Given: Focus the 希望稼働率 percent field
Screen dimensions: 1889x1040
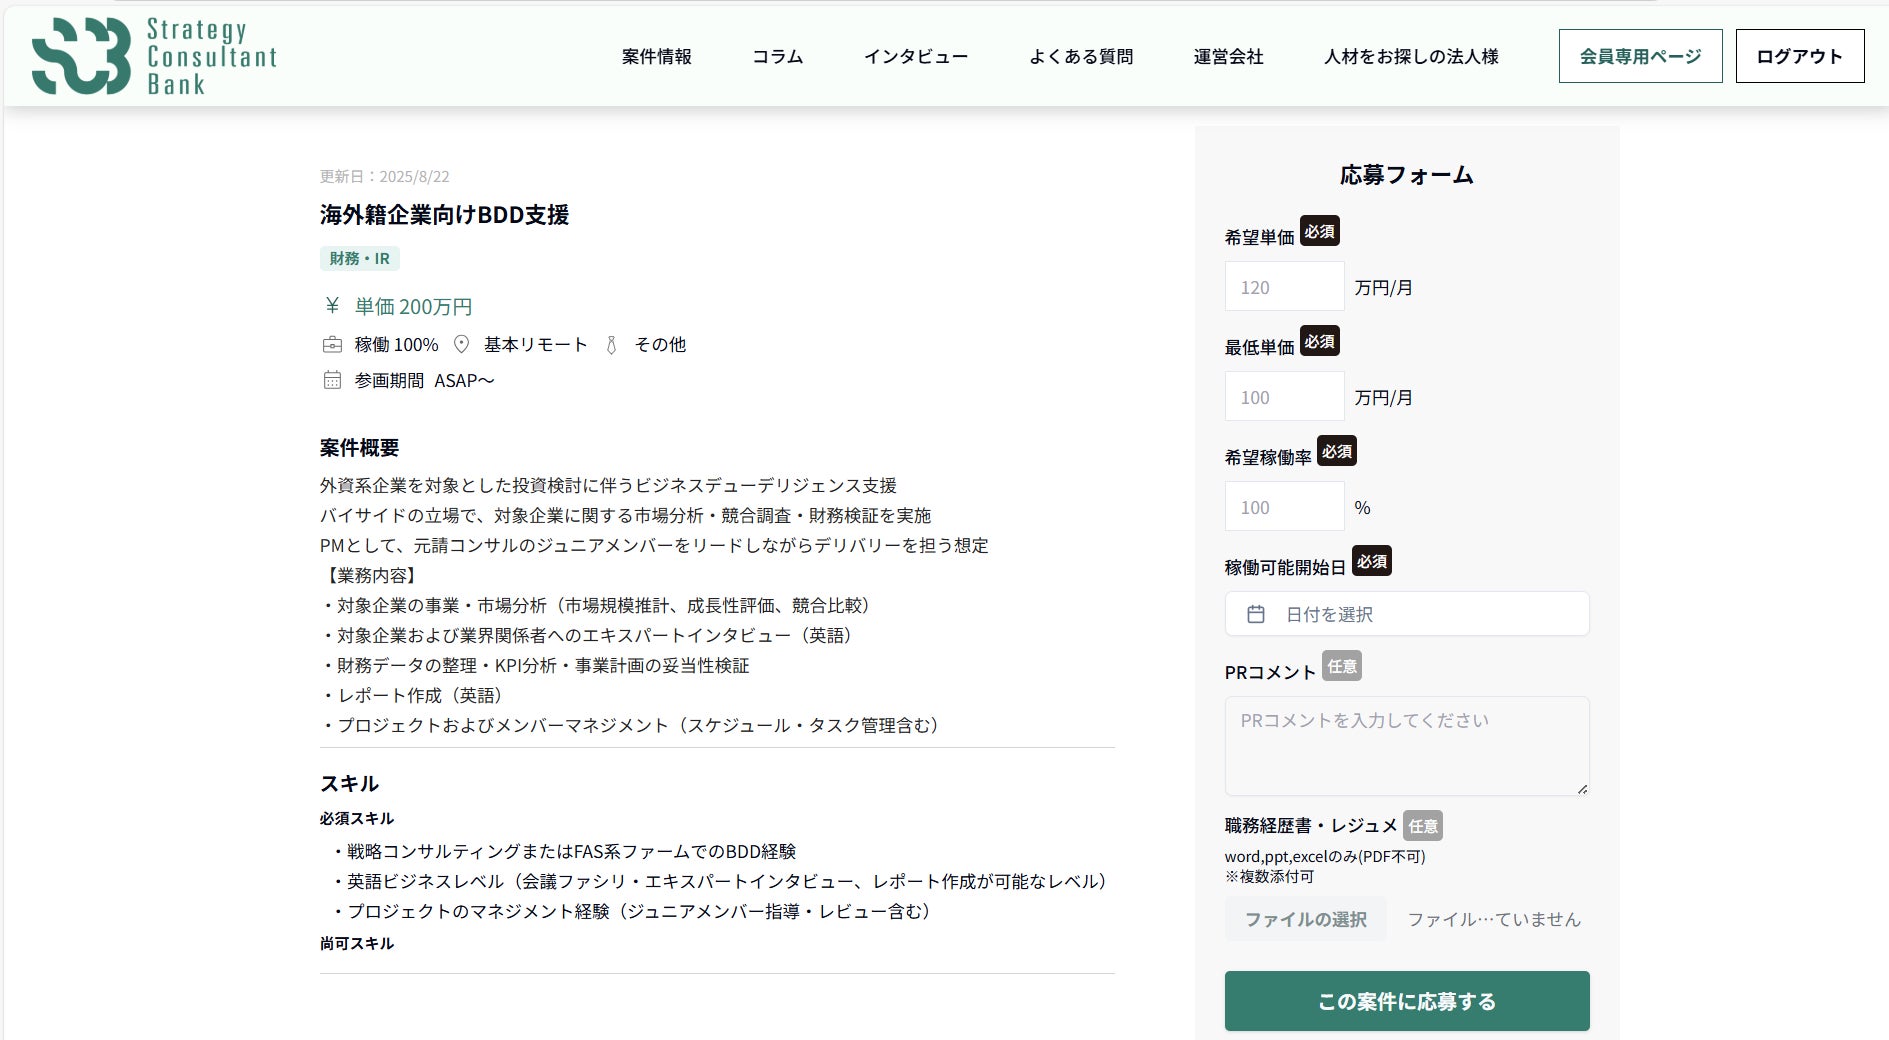Looking at the screenshot, I should (x=1284, y=507).
